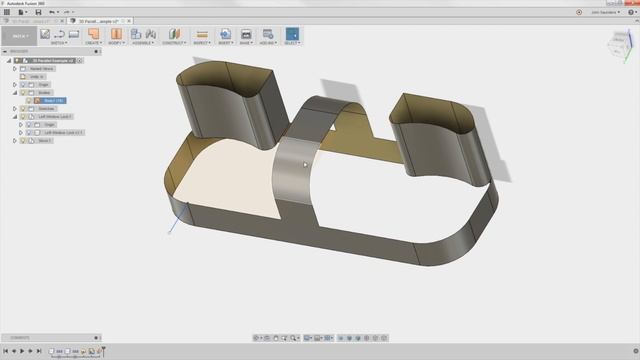Choose the Zoom Window tool

284,338
